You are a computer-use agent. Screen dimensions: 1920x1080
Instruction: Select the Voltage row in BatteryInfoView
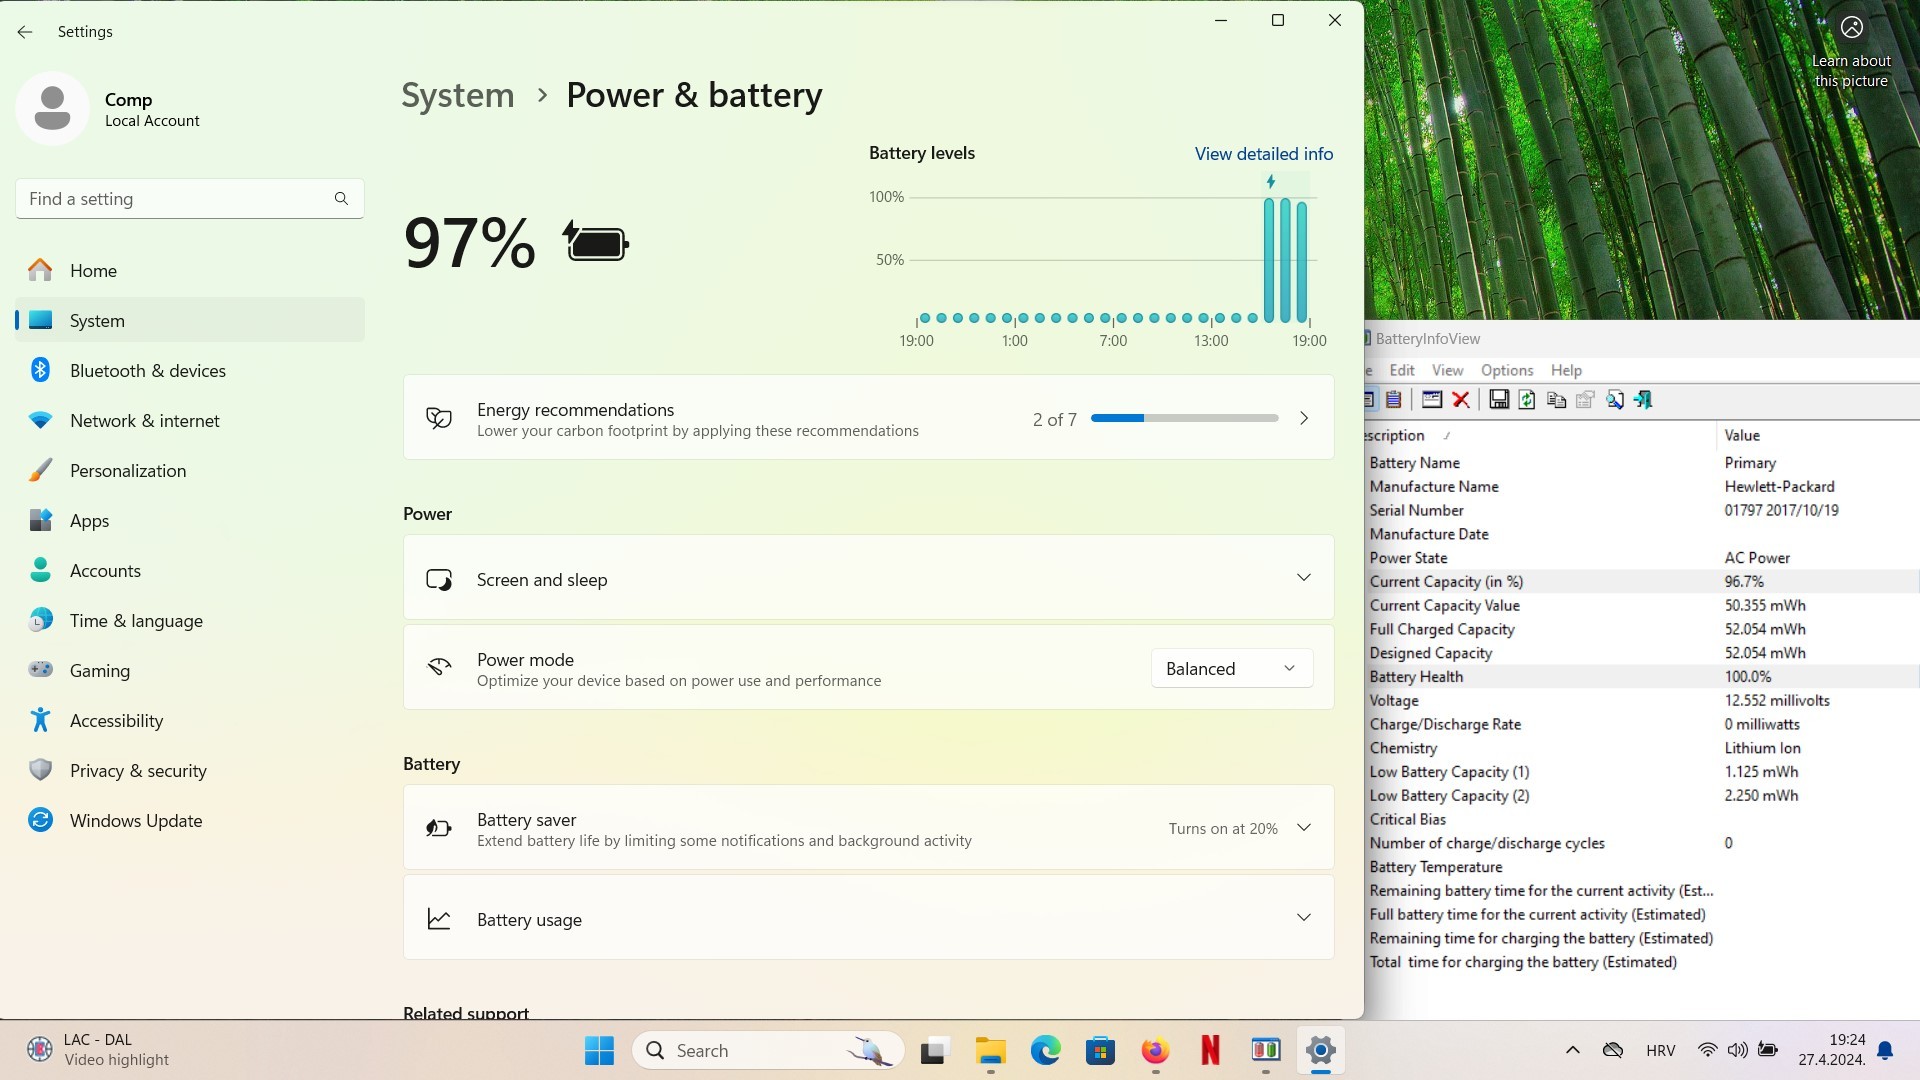click(x=1642, y=701)
